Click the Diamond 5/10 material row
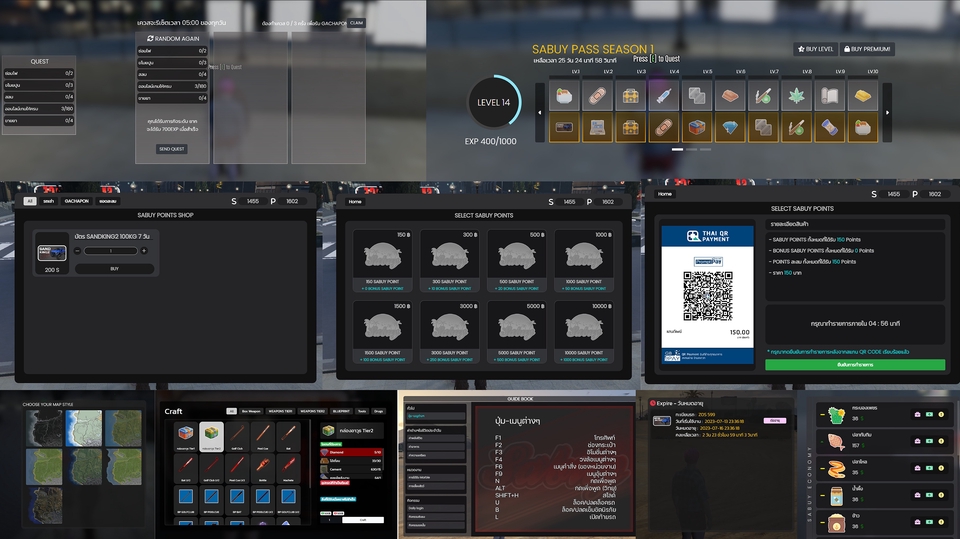Image resolution: width=960 pixels, height=539 pixels. [x=351, y=452]
